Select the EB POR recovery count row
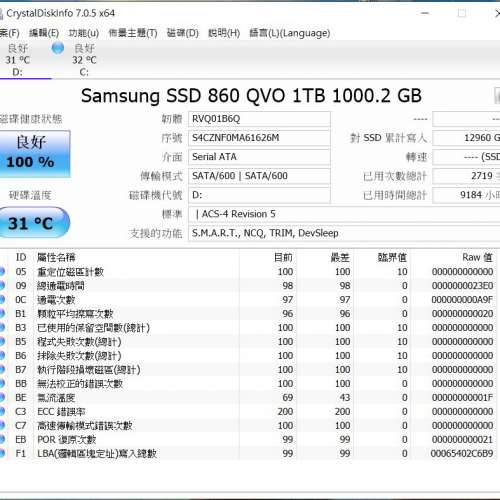 tap(248, 440)
